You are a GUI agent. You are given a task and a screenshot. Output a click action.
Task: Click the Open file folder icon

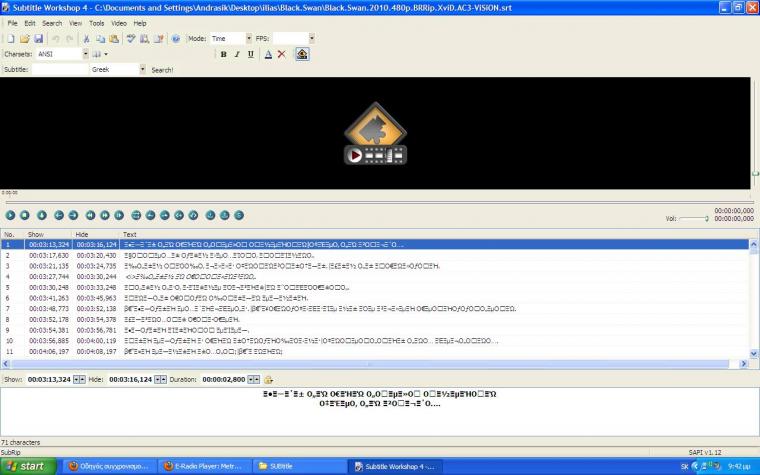coord(24,38)
